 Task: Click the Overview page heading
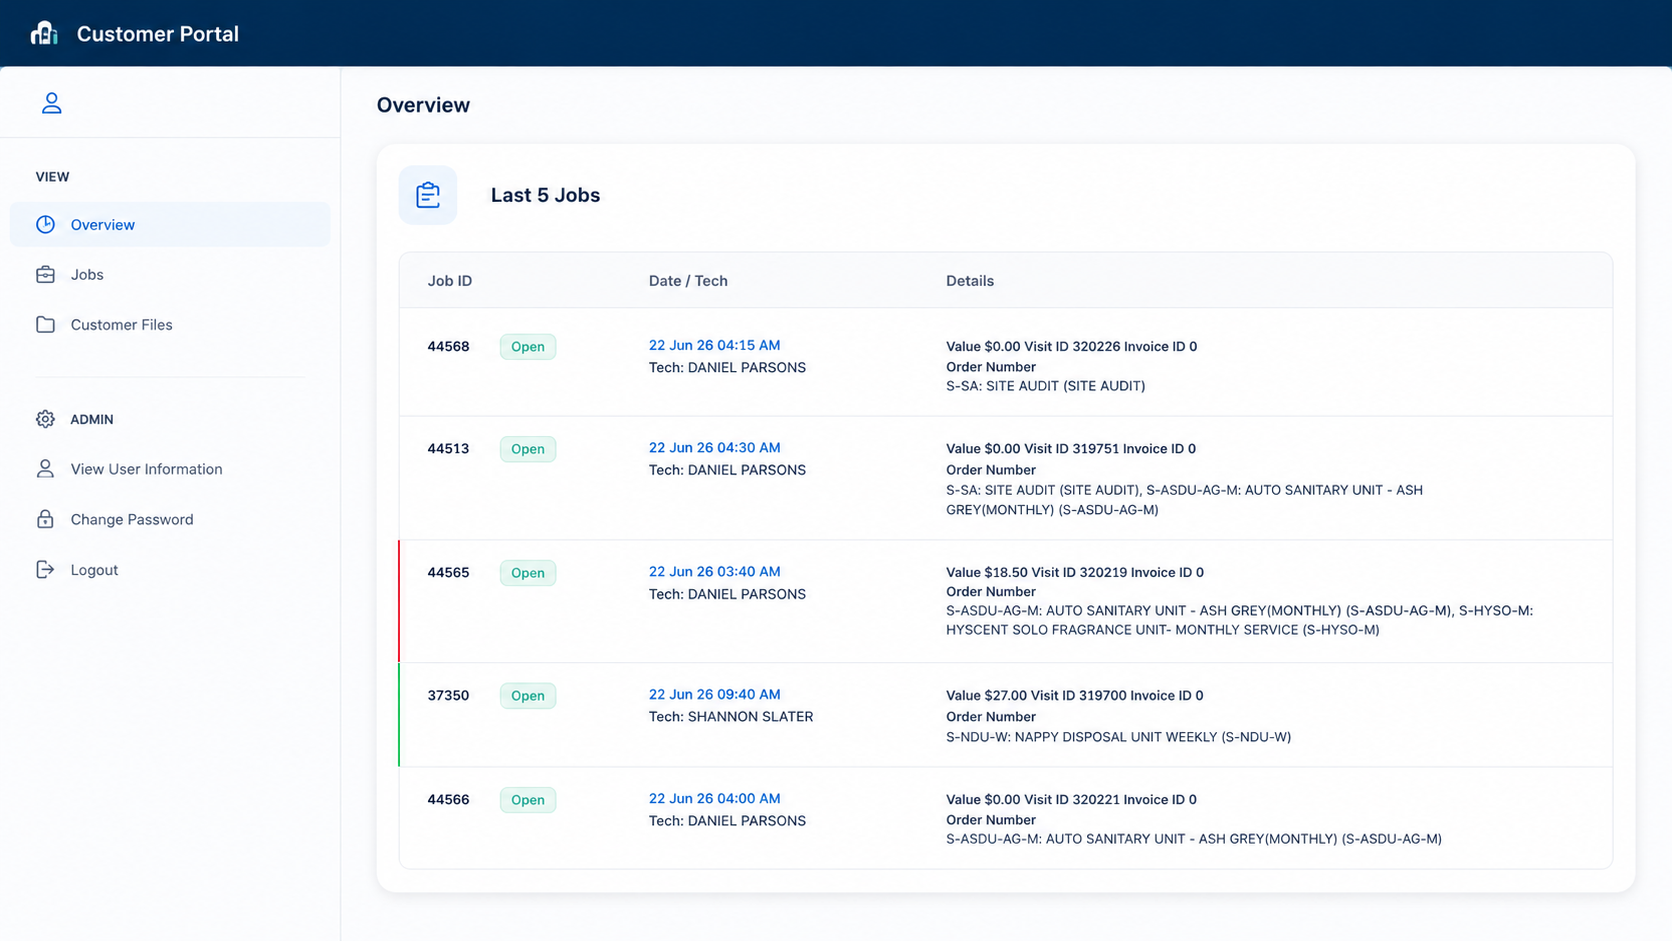(423, 105)
